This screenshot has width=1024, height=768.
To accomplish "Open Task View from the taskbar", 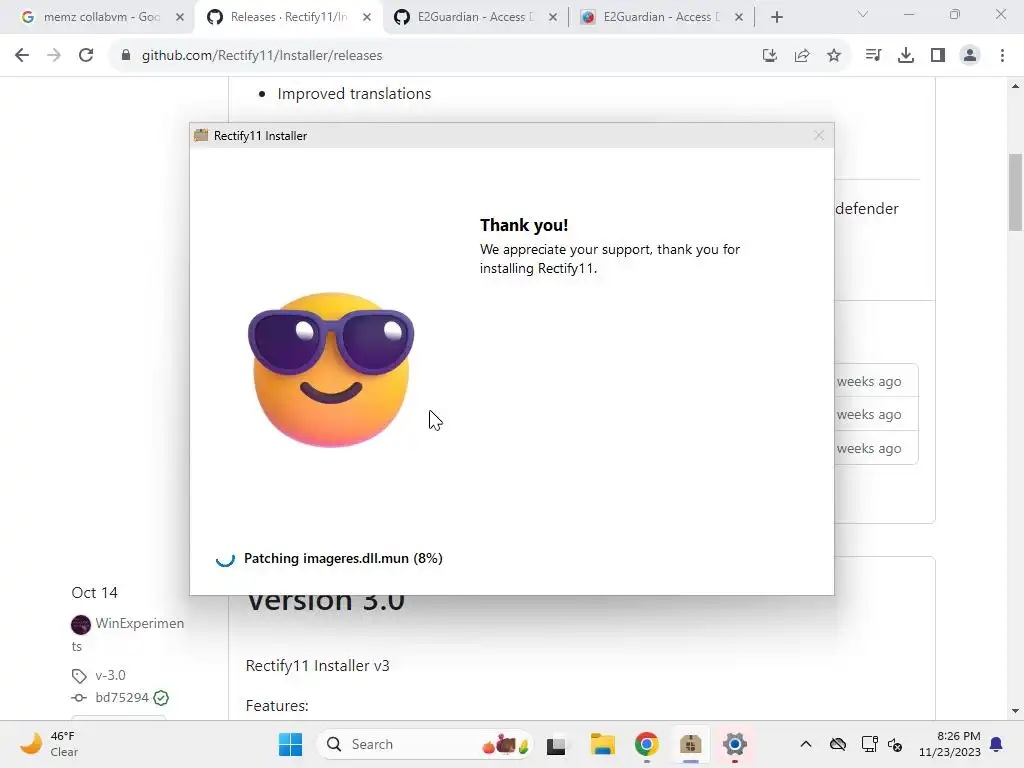I will [556, 744].
